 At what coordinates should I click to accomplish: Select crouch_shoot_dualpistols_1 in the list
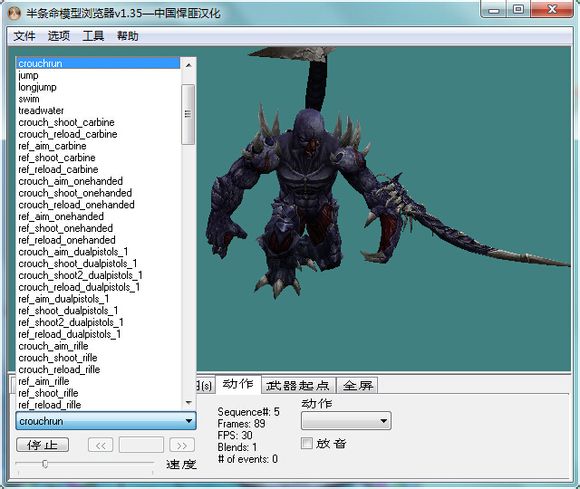click(x=98, y=264)
